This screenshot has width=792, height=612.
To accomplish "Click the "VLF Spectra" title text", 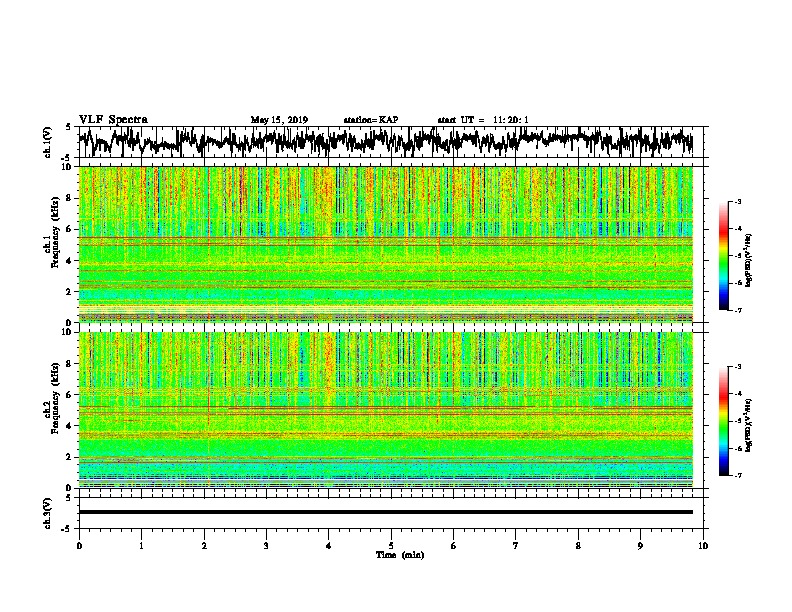I will (x=113, y=119).
